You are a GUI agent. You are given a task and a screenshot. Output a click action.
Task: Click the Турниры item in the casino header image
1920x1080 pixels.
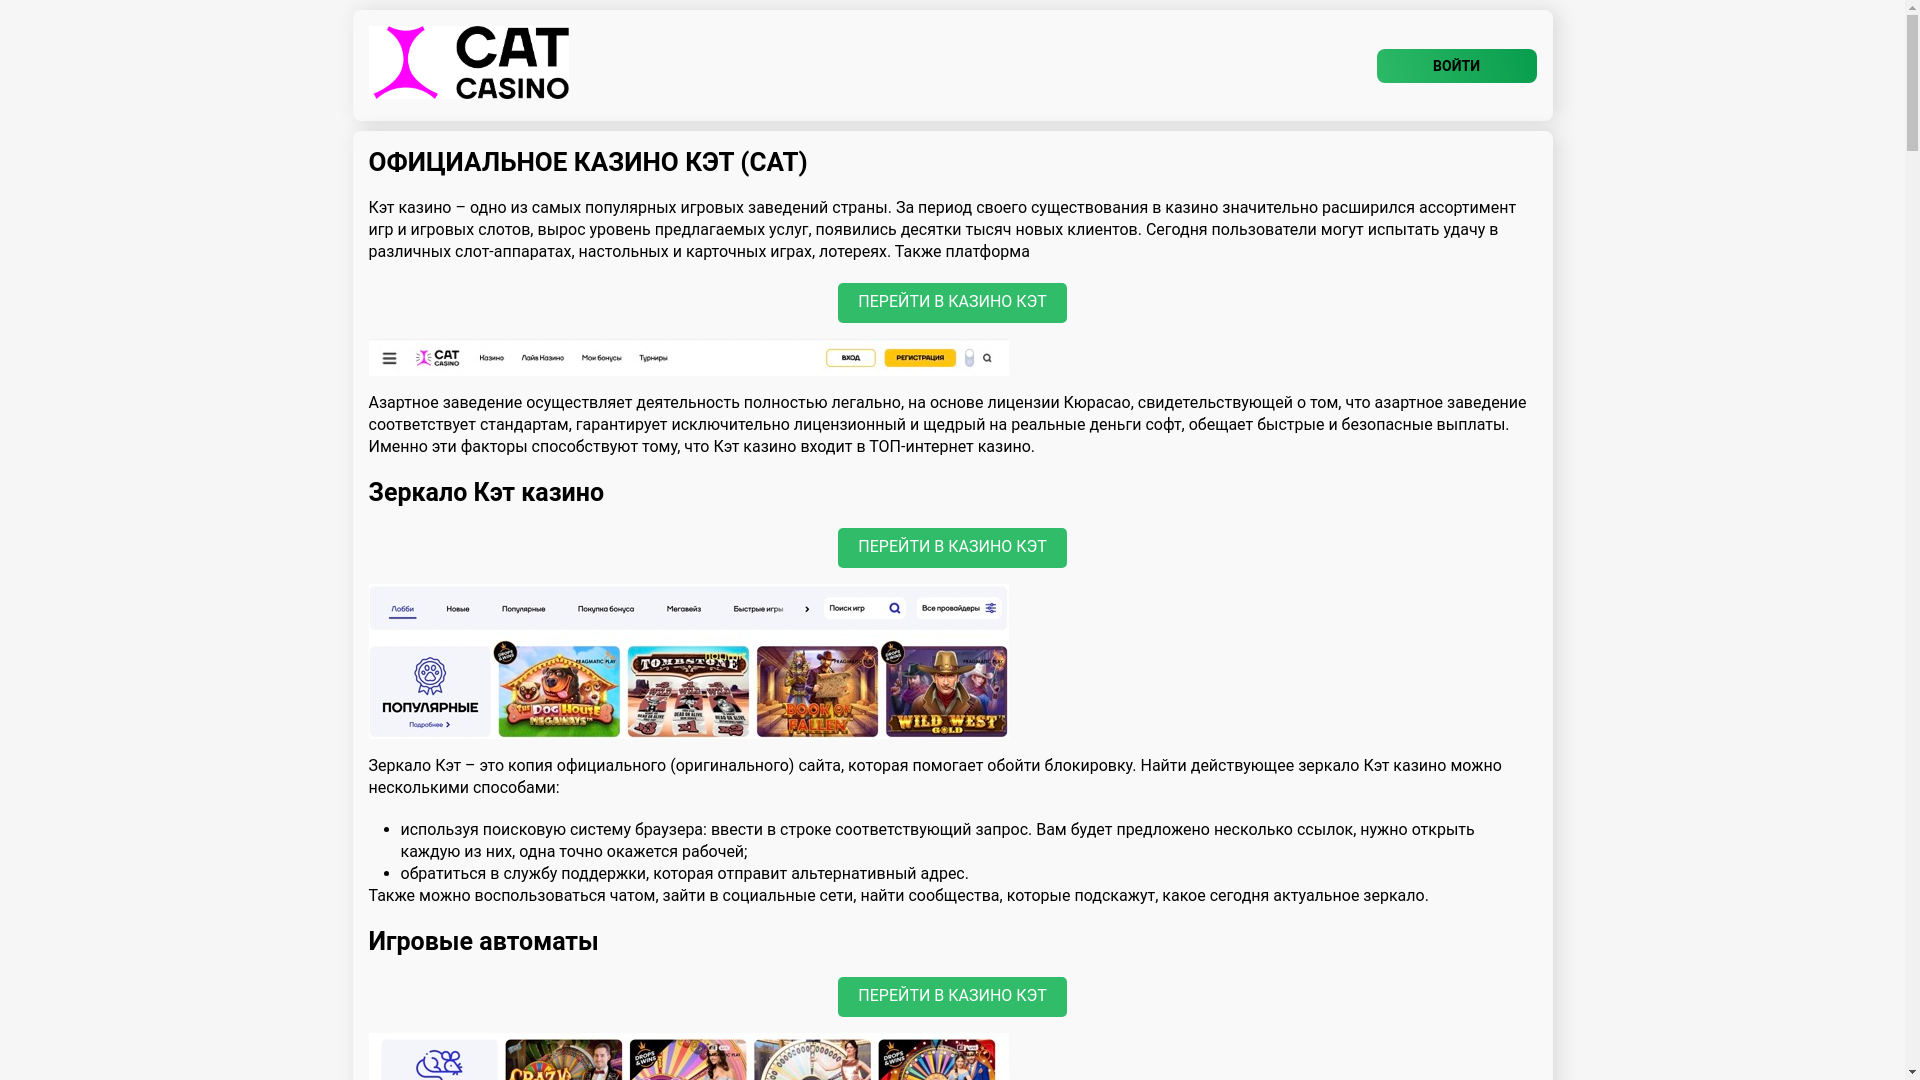point(653,358)
